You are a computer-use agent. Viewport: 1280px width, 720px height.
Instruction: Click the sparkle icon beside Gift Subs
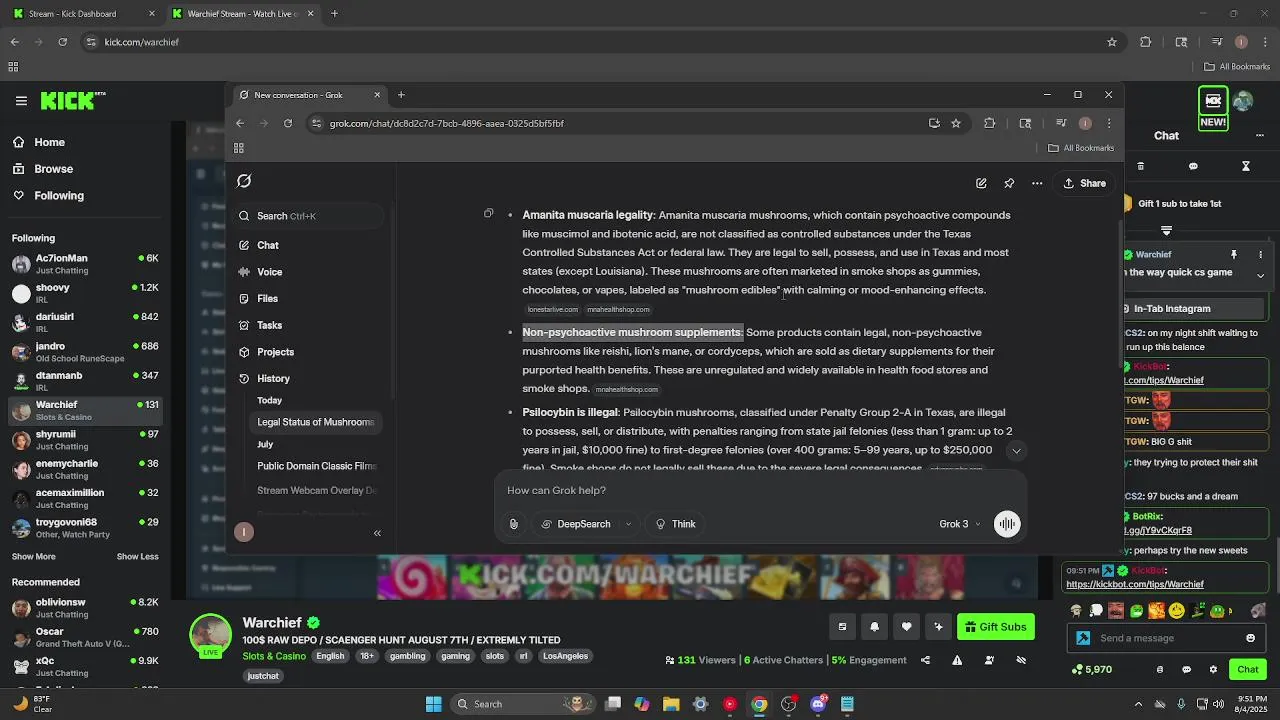tap(938, 627)
